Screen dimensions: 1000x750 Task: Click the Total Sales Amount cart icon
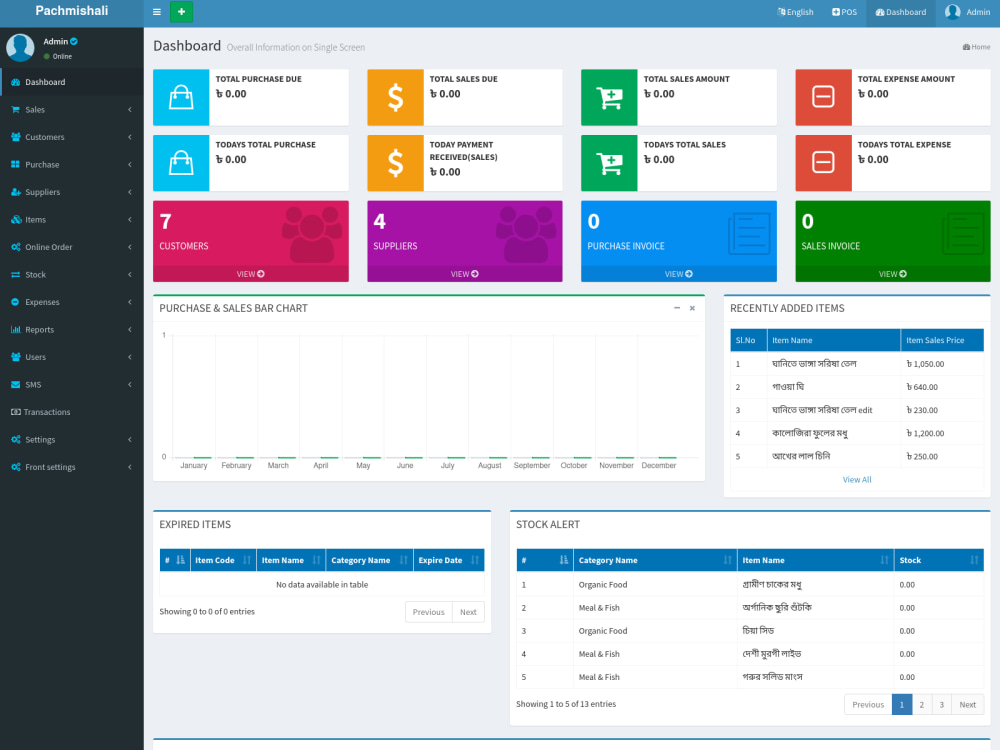(x=609, y=97)
